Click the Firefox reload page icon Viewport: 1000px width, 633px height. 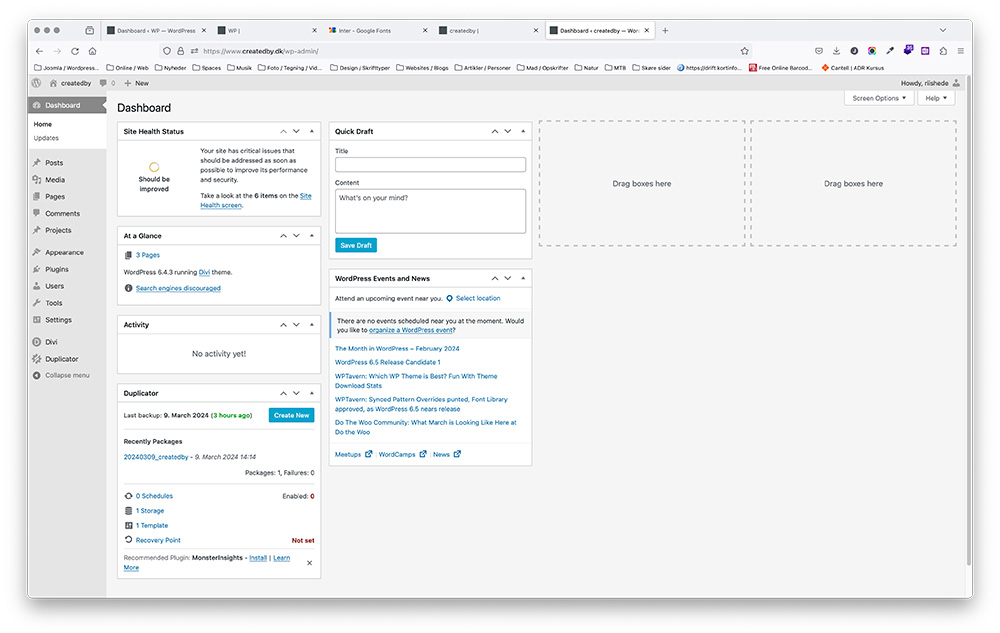click(75, 50)
